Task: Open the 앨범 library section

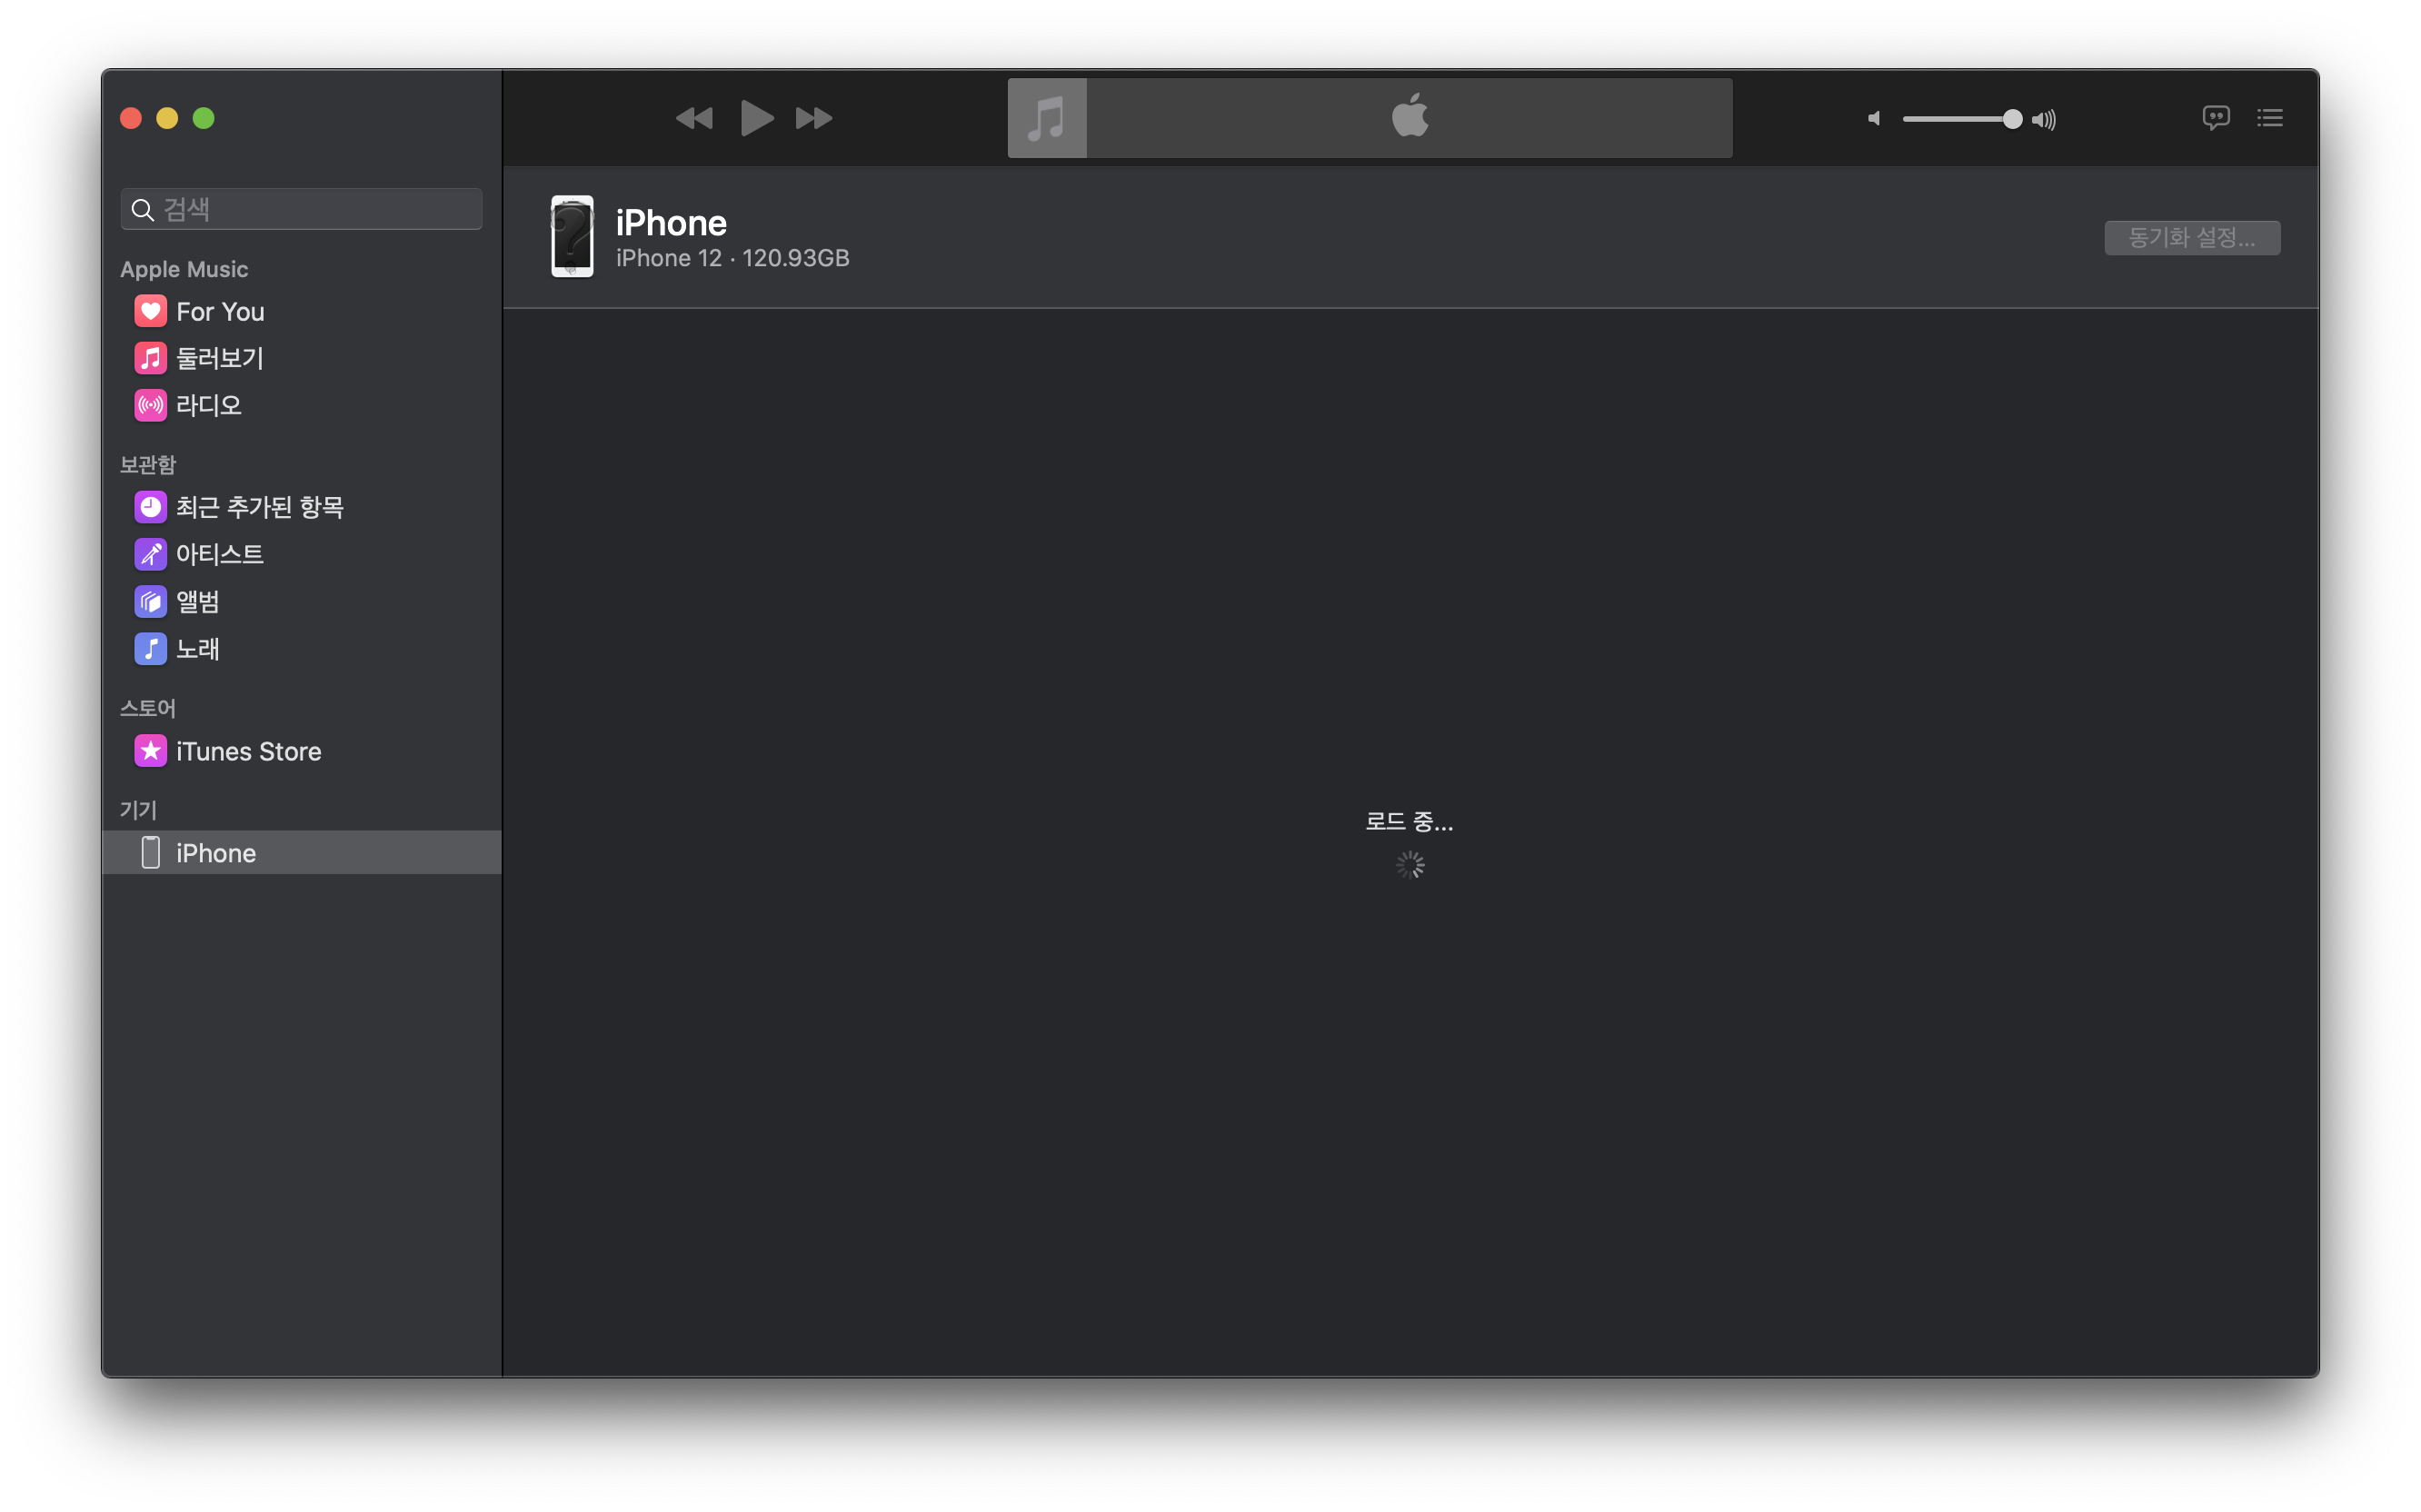Action: pyautogui.click(x=197, y=601)
